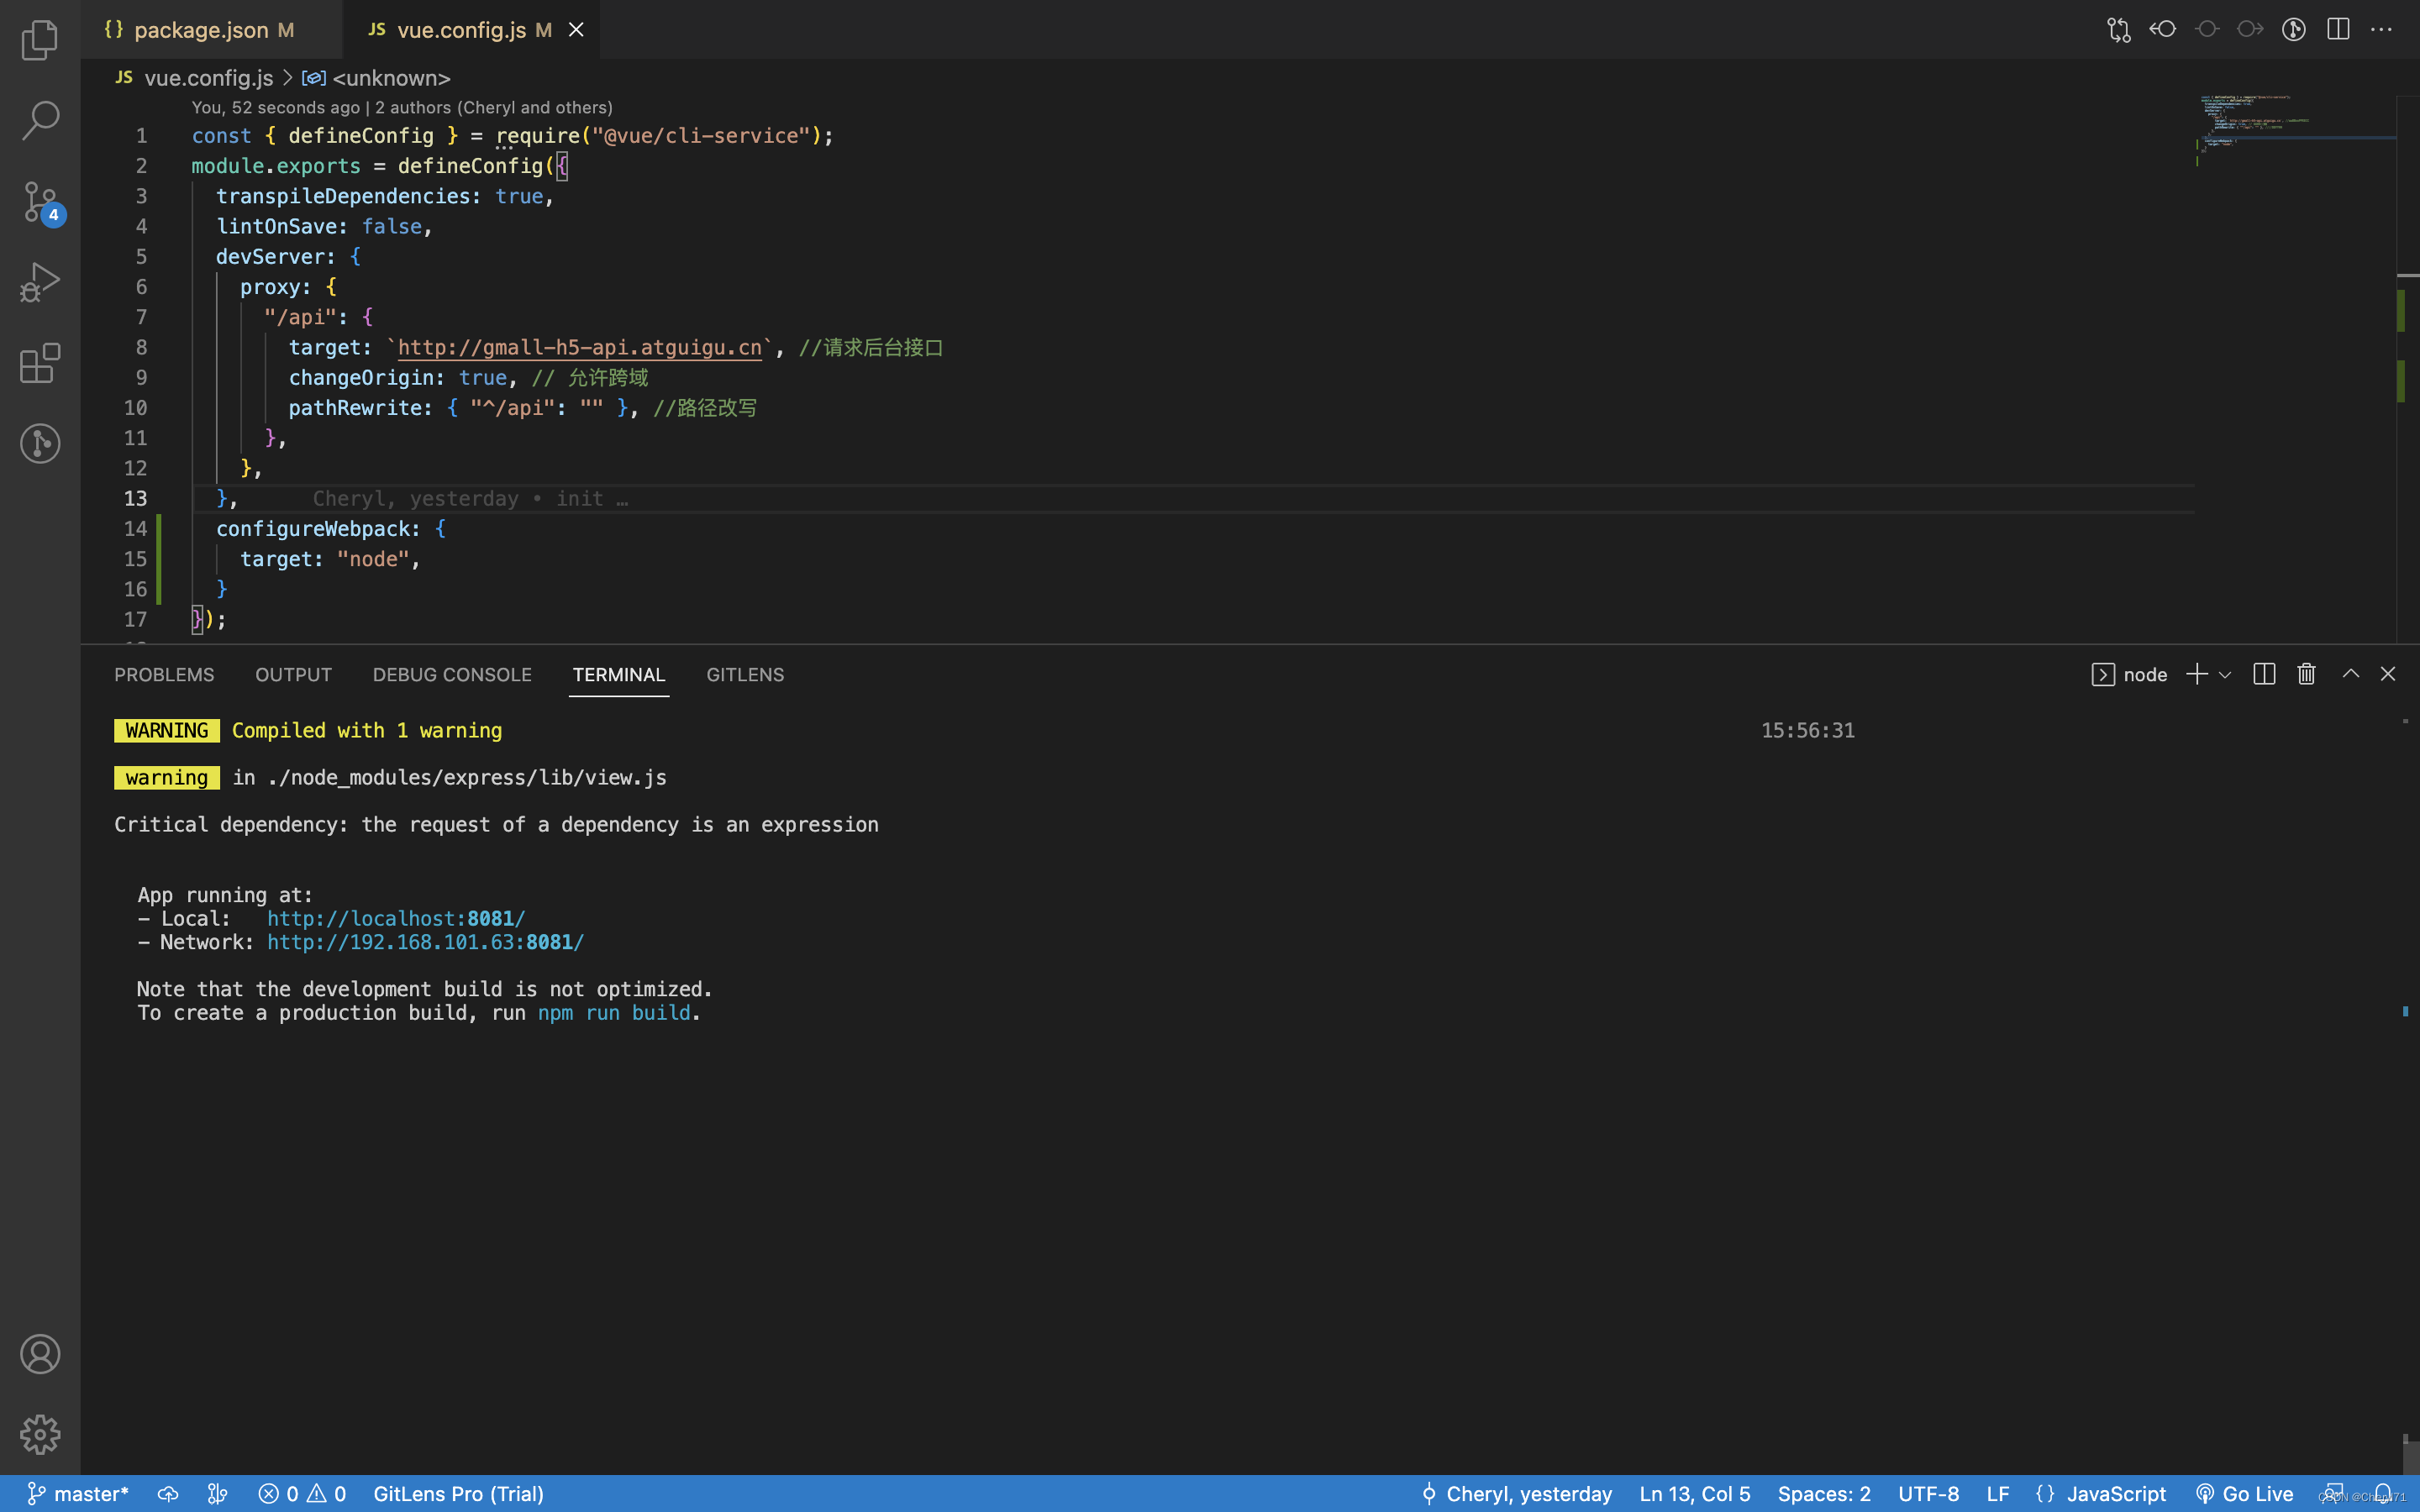Image resolution: width=2420 pixels, height=1512 pixels.
Task: Click the GitLens authors code lens above line 1
Action: [402, 107]
